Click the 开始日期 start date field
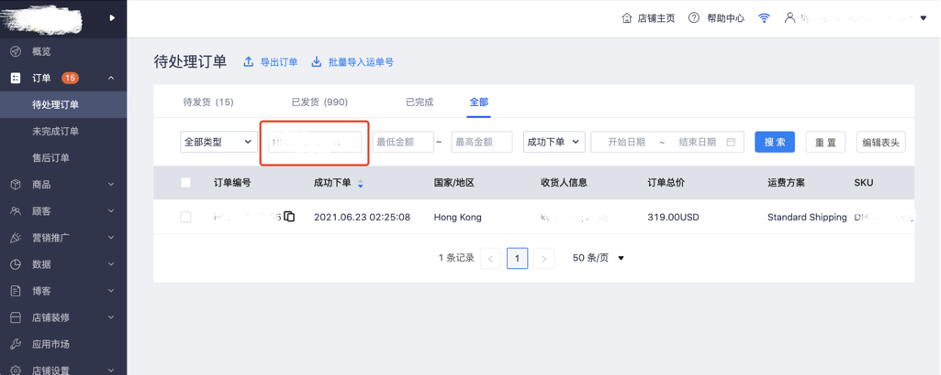Screen dimensions: 941x375 pos(627,142)
